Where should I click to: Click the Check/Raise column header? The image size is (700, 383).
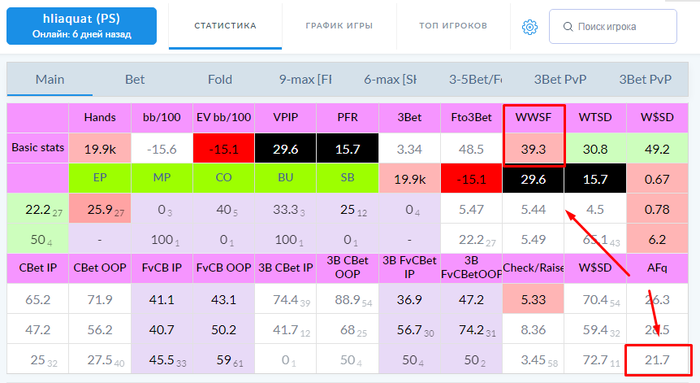coord(533,268)
